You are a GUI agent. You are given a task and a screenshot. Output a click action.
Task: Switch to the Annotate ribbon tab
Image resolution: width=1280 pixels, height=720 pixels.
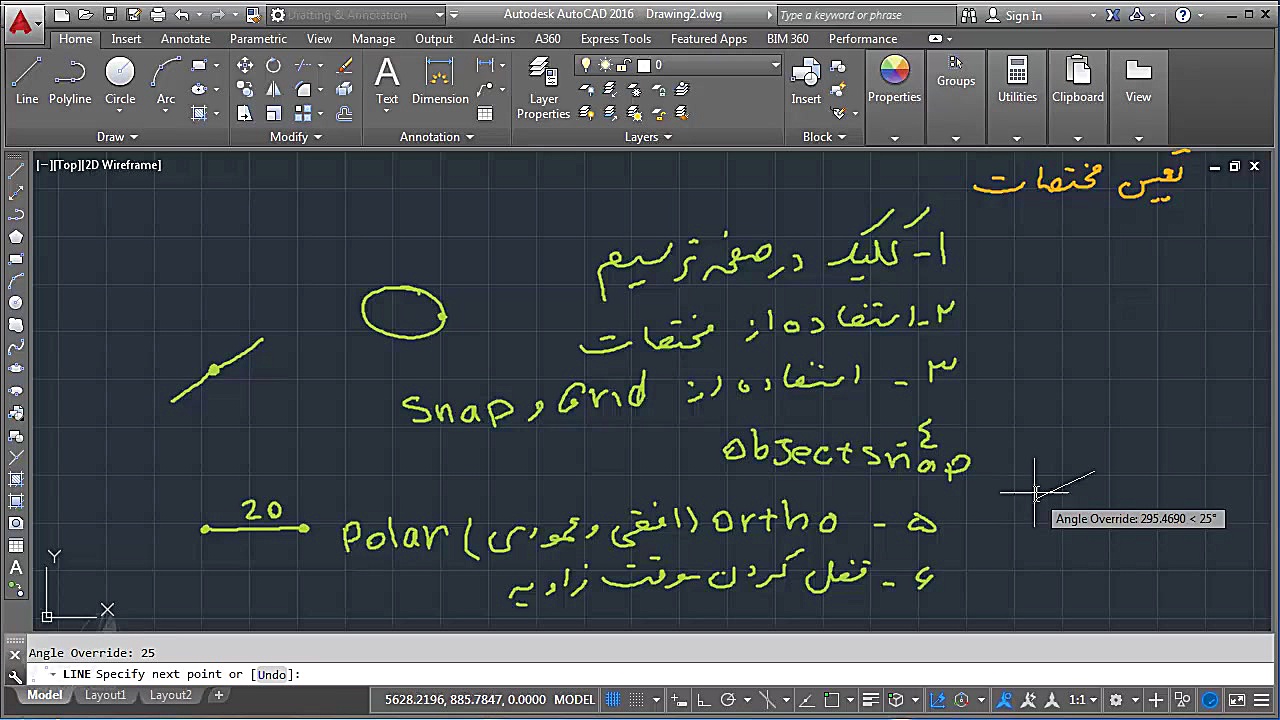coord(185,38)
